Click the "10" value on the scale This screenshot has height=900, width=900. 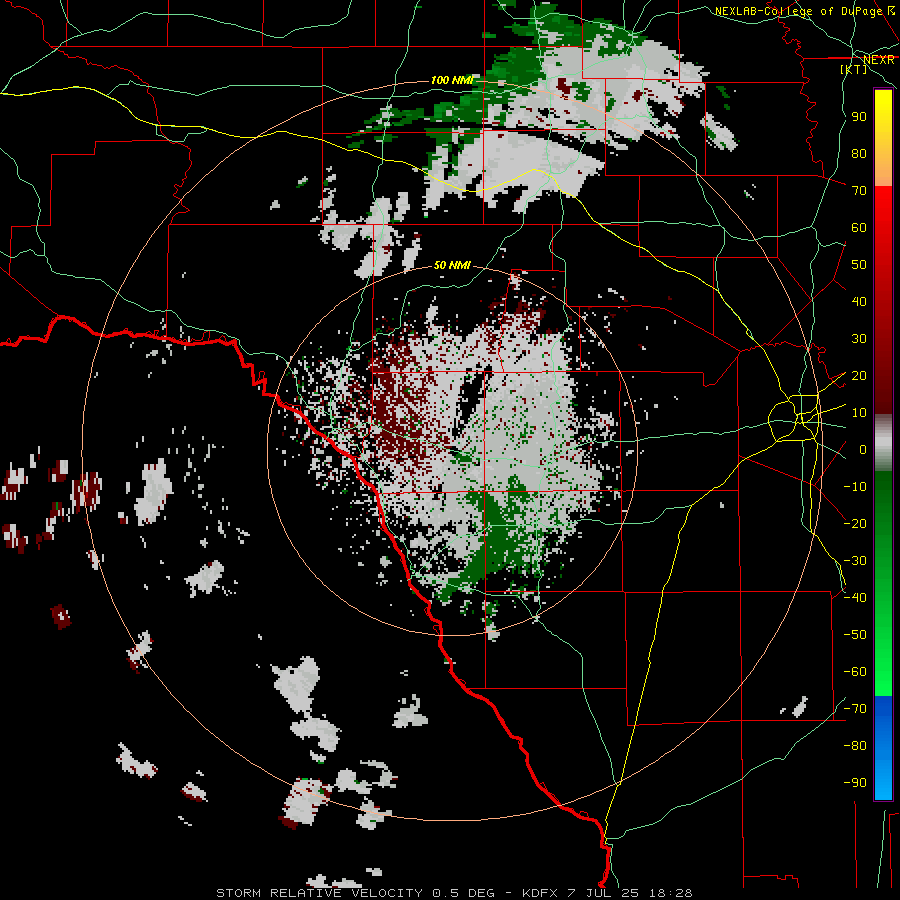click(859, 413)
